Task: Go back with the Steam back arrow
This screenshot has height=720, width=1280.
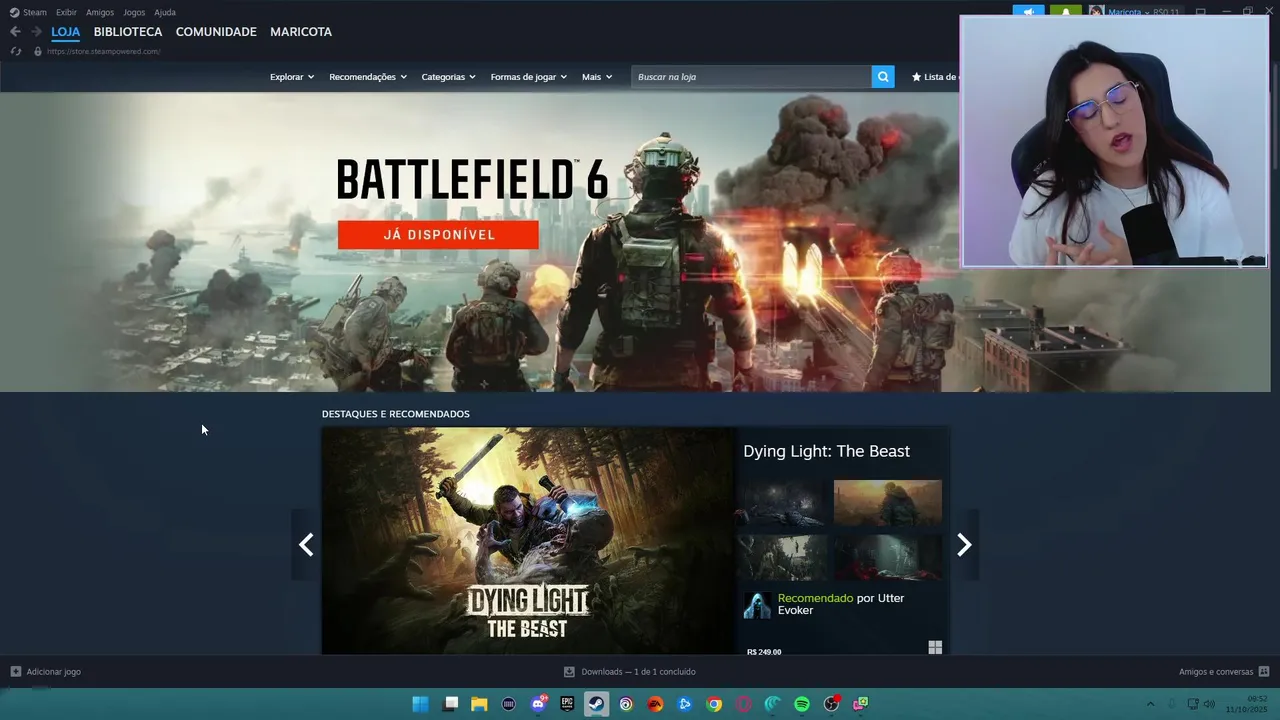Action: pyautogui.click(x=15, y=32)
